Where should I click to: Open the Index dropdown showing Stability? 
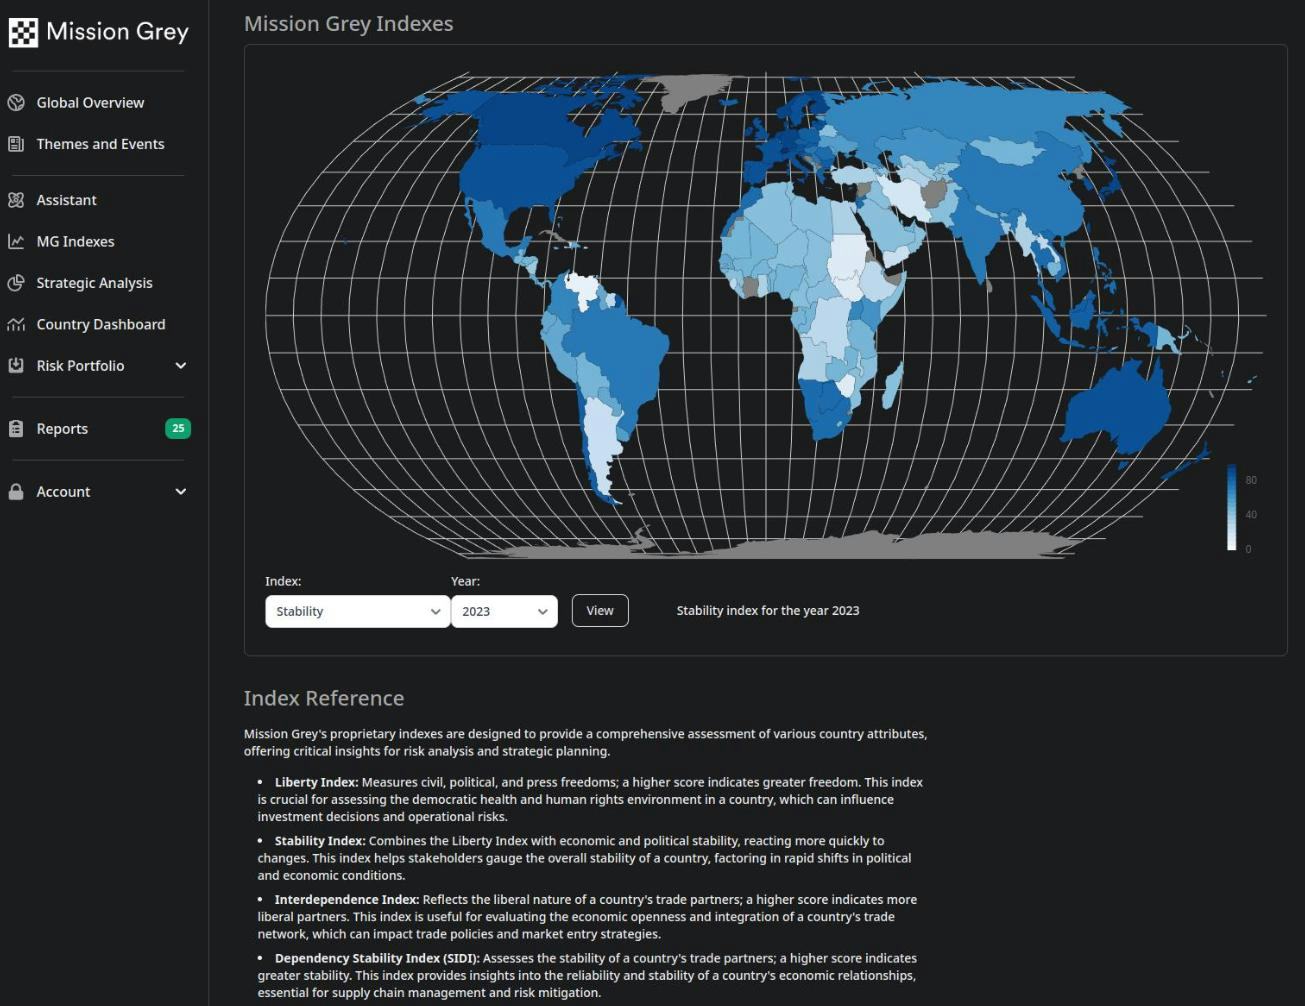356,611
